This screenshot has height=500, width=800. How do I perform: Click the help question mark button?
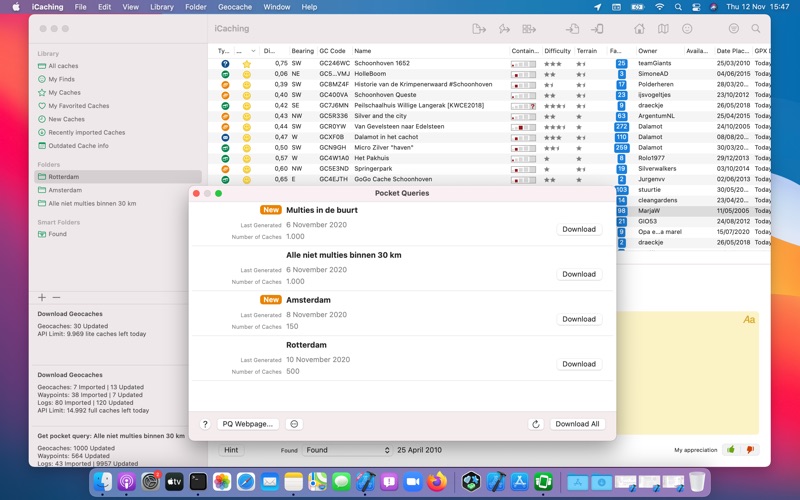(205, 424)
